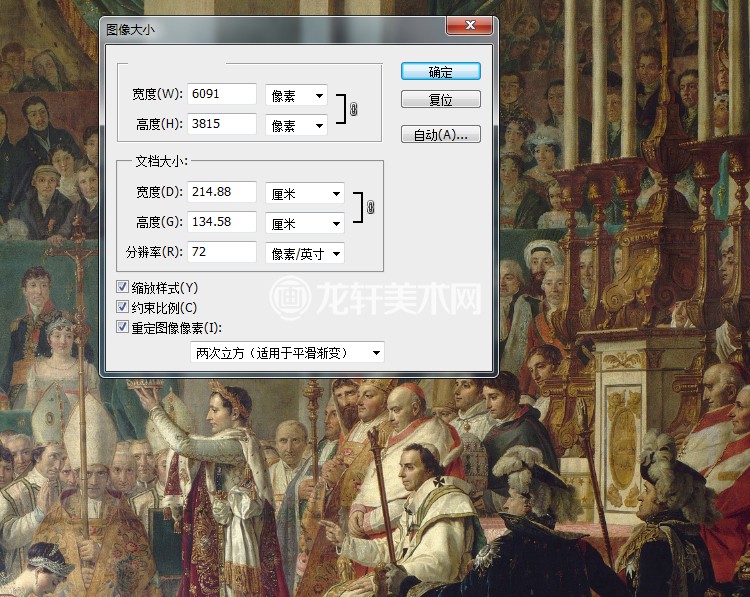Open the pixel width 像素 unit dropdown
750x597 pixels.
[x=296, y=95]
